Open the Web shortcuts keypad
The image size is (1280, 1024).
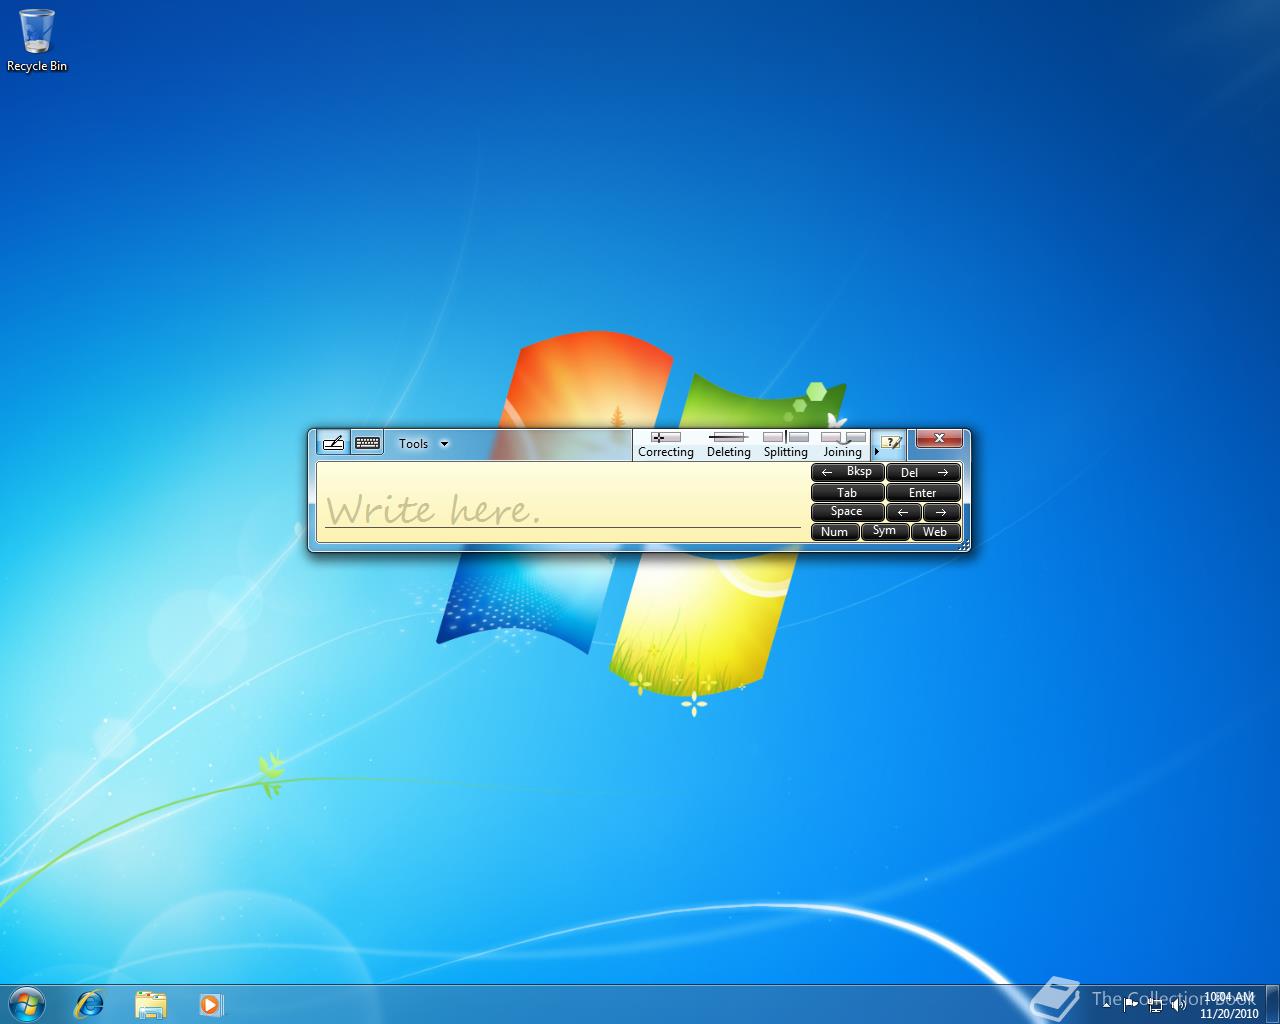click(936, 531)
